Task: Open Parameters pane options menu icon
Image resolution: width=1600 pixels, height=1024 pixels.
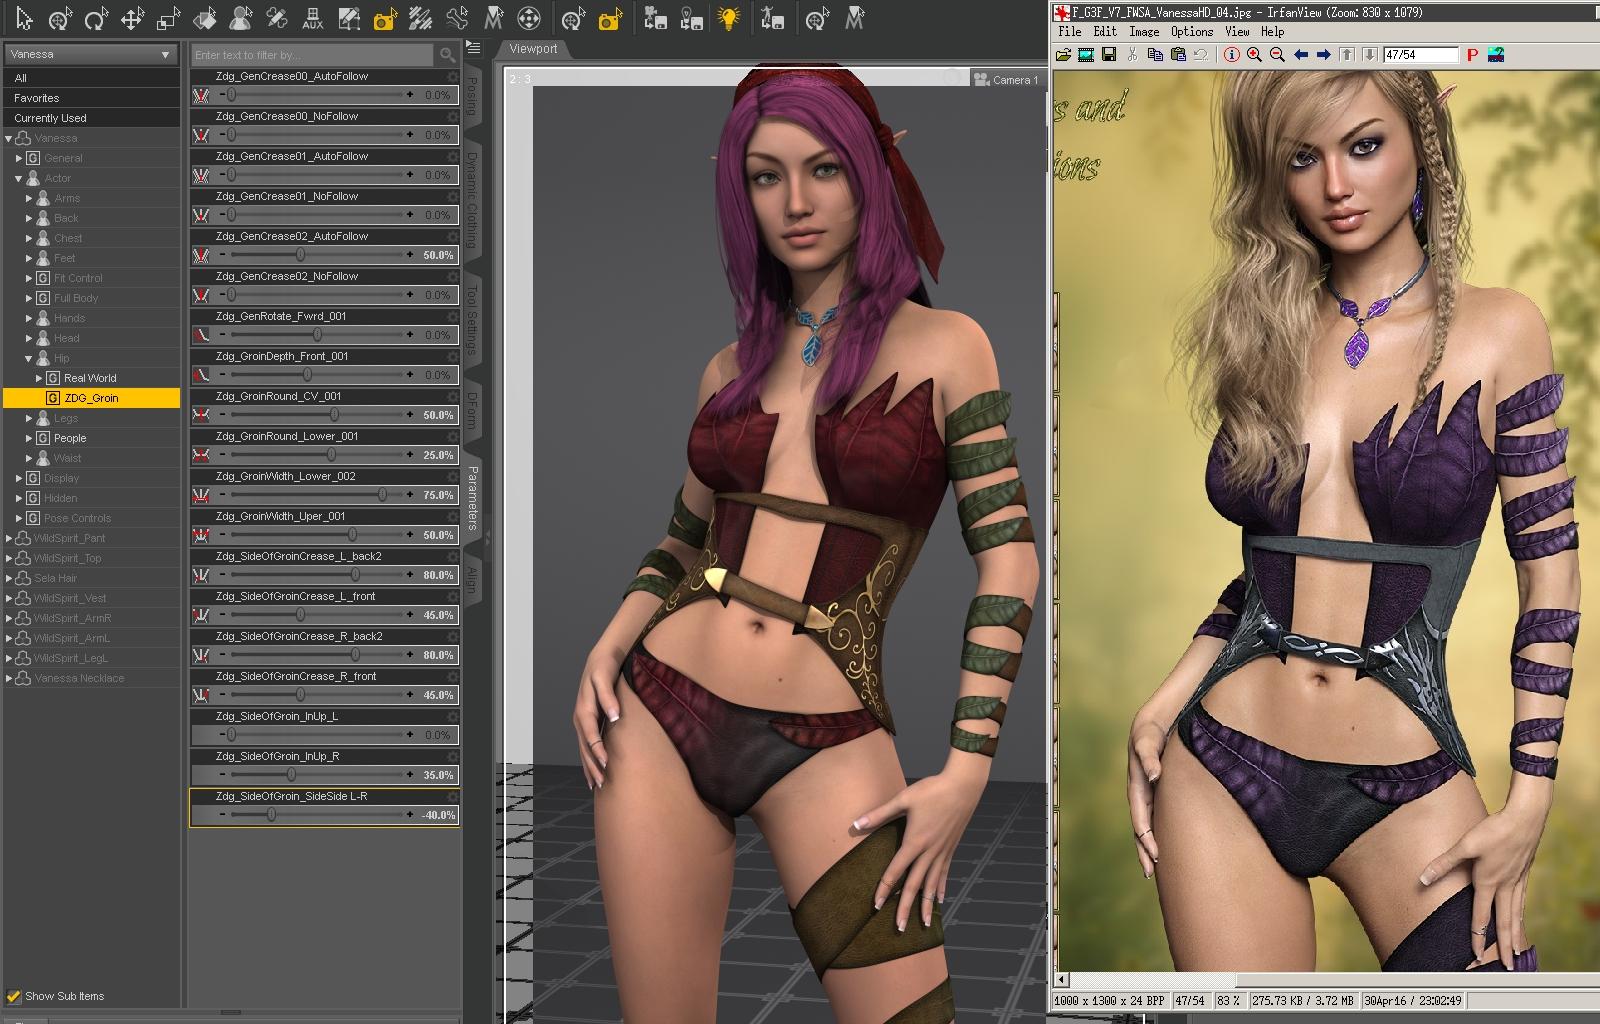Action: [473, 48]
